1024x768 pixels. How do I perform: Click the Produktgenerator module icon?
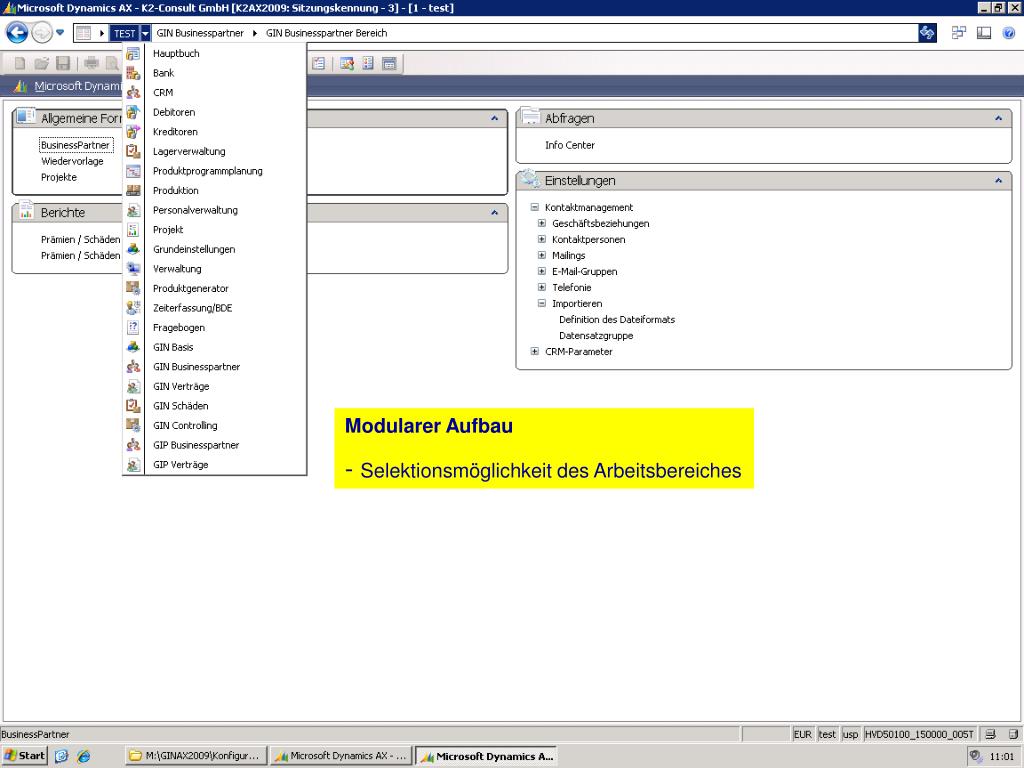[x=133, y=289]
